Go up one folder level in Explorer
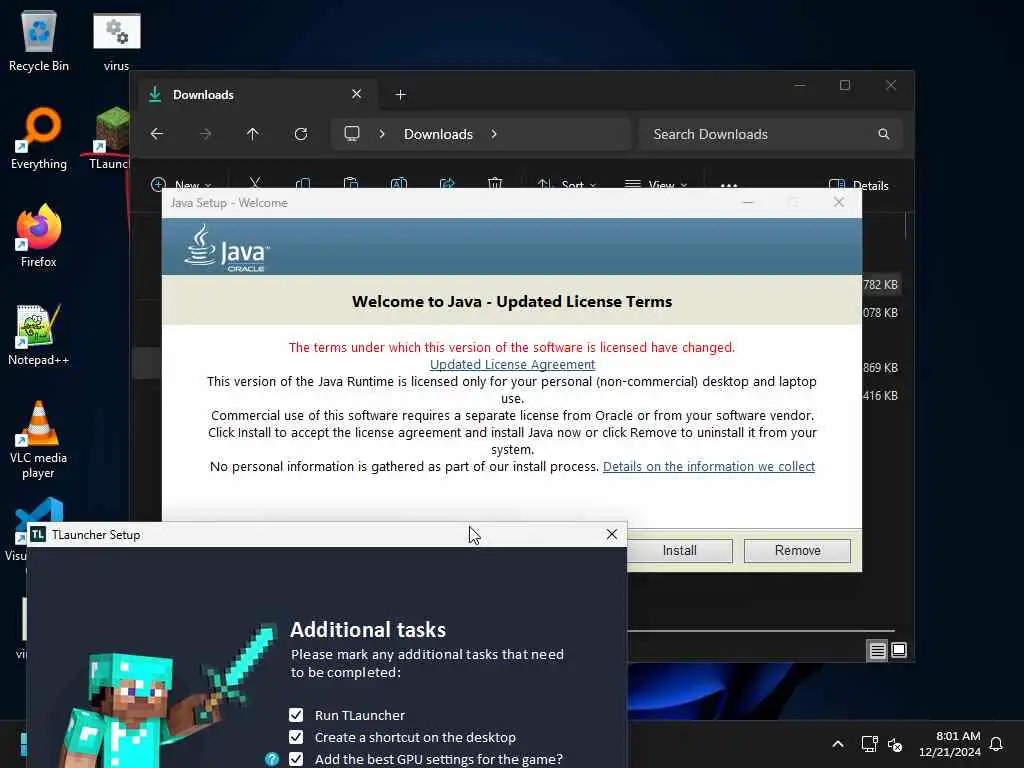1024x768 pixels. click(253, 134)
